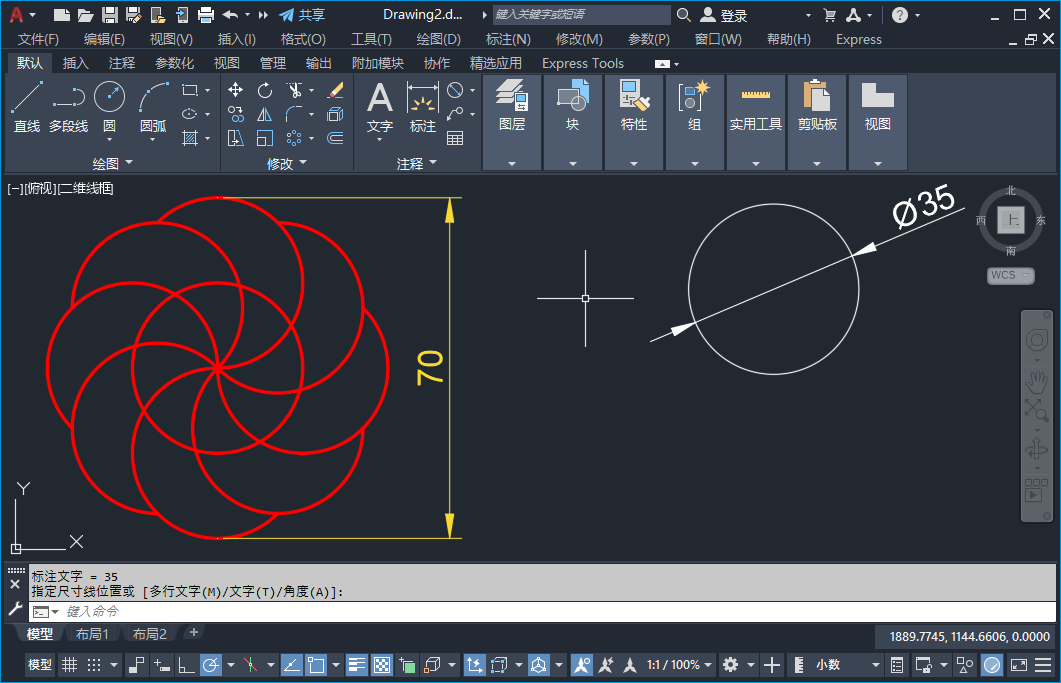This screenshot has height=683, width=1061.
Task: Switch to the 布局1 layout tab
Action: [92, 634]
